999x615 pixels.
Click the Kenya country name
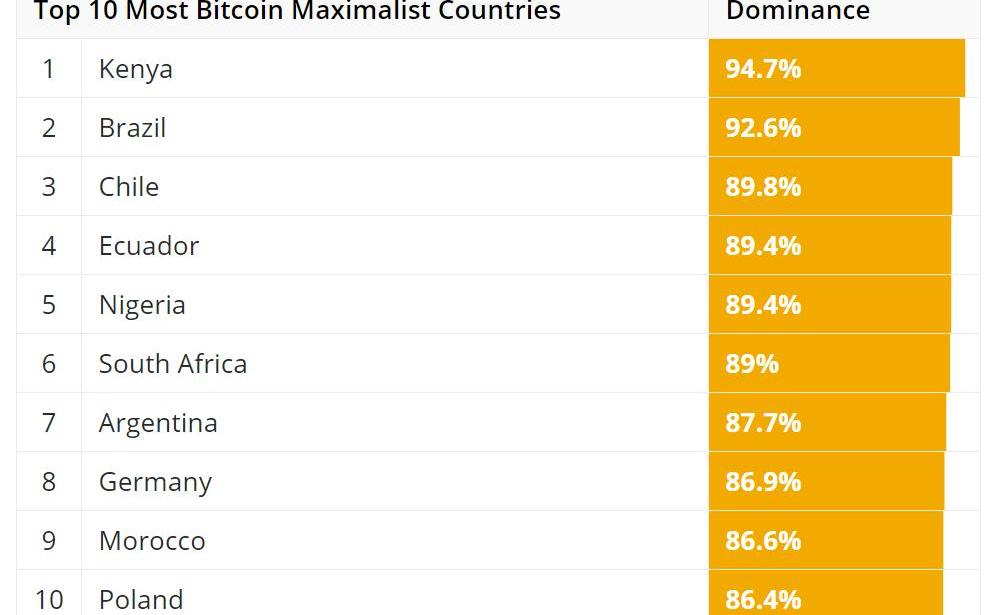coord(136,69)
